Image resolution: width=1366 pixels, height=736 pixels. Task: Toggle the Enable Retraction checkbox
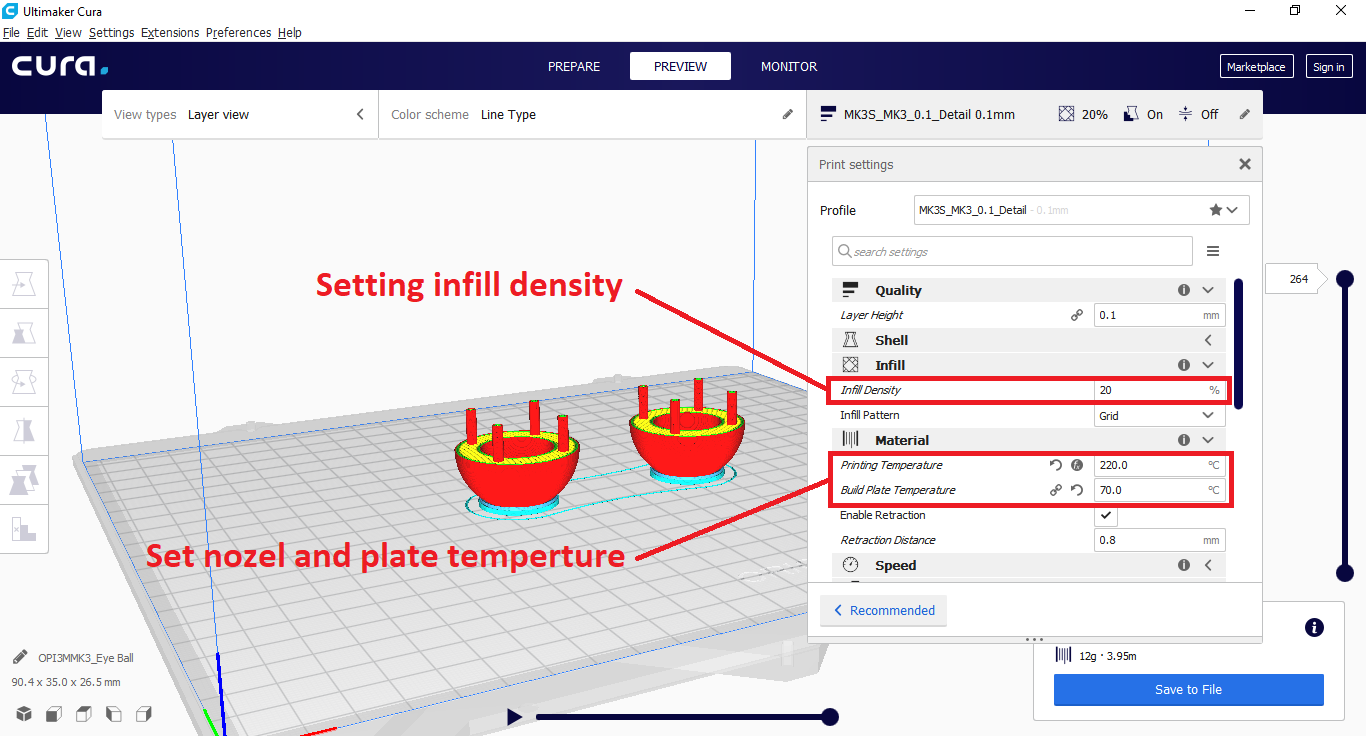(1105, 515)
